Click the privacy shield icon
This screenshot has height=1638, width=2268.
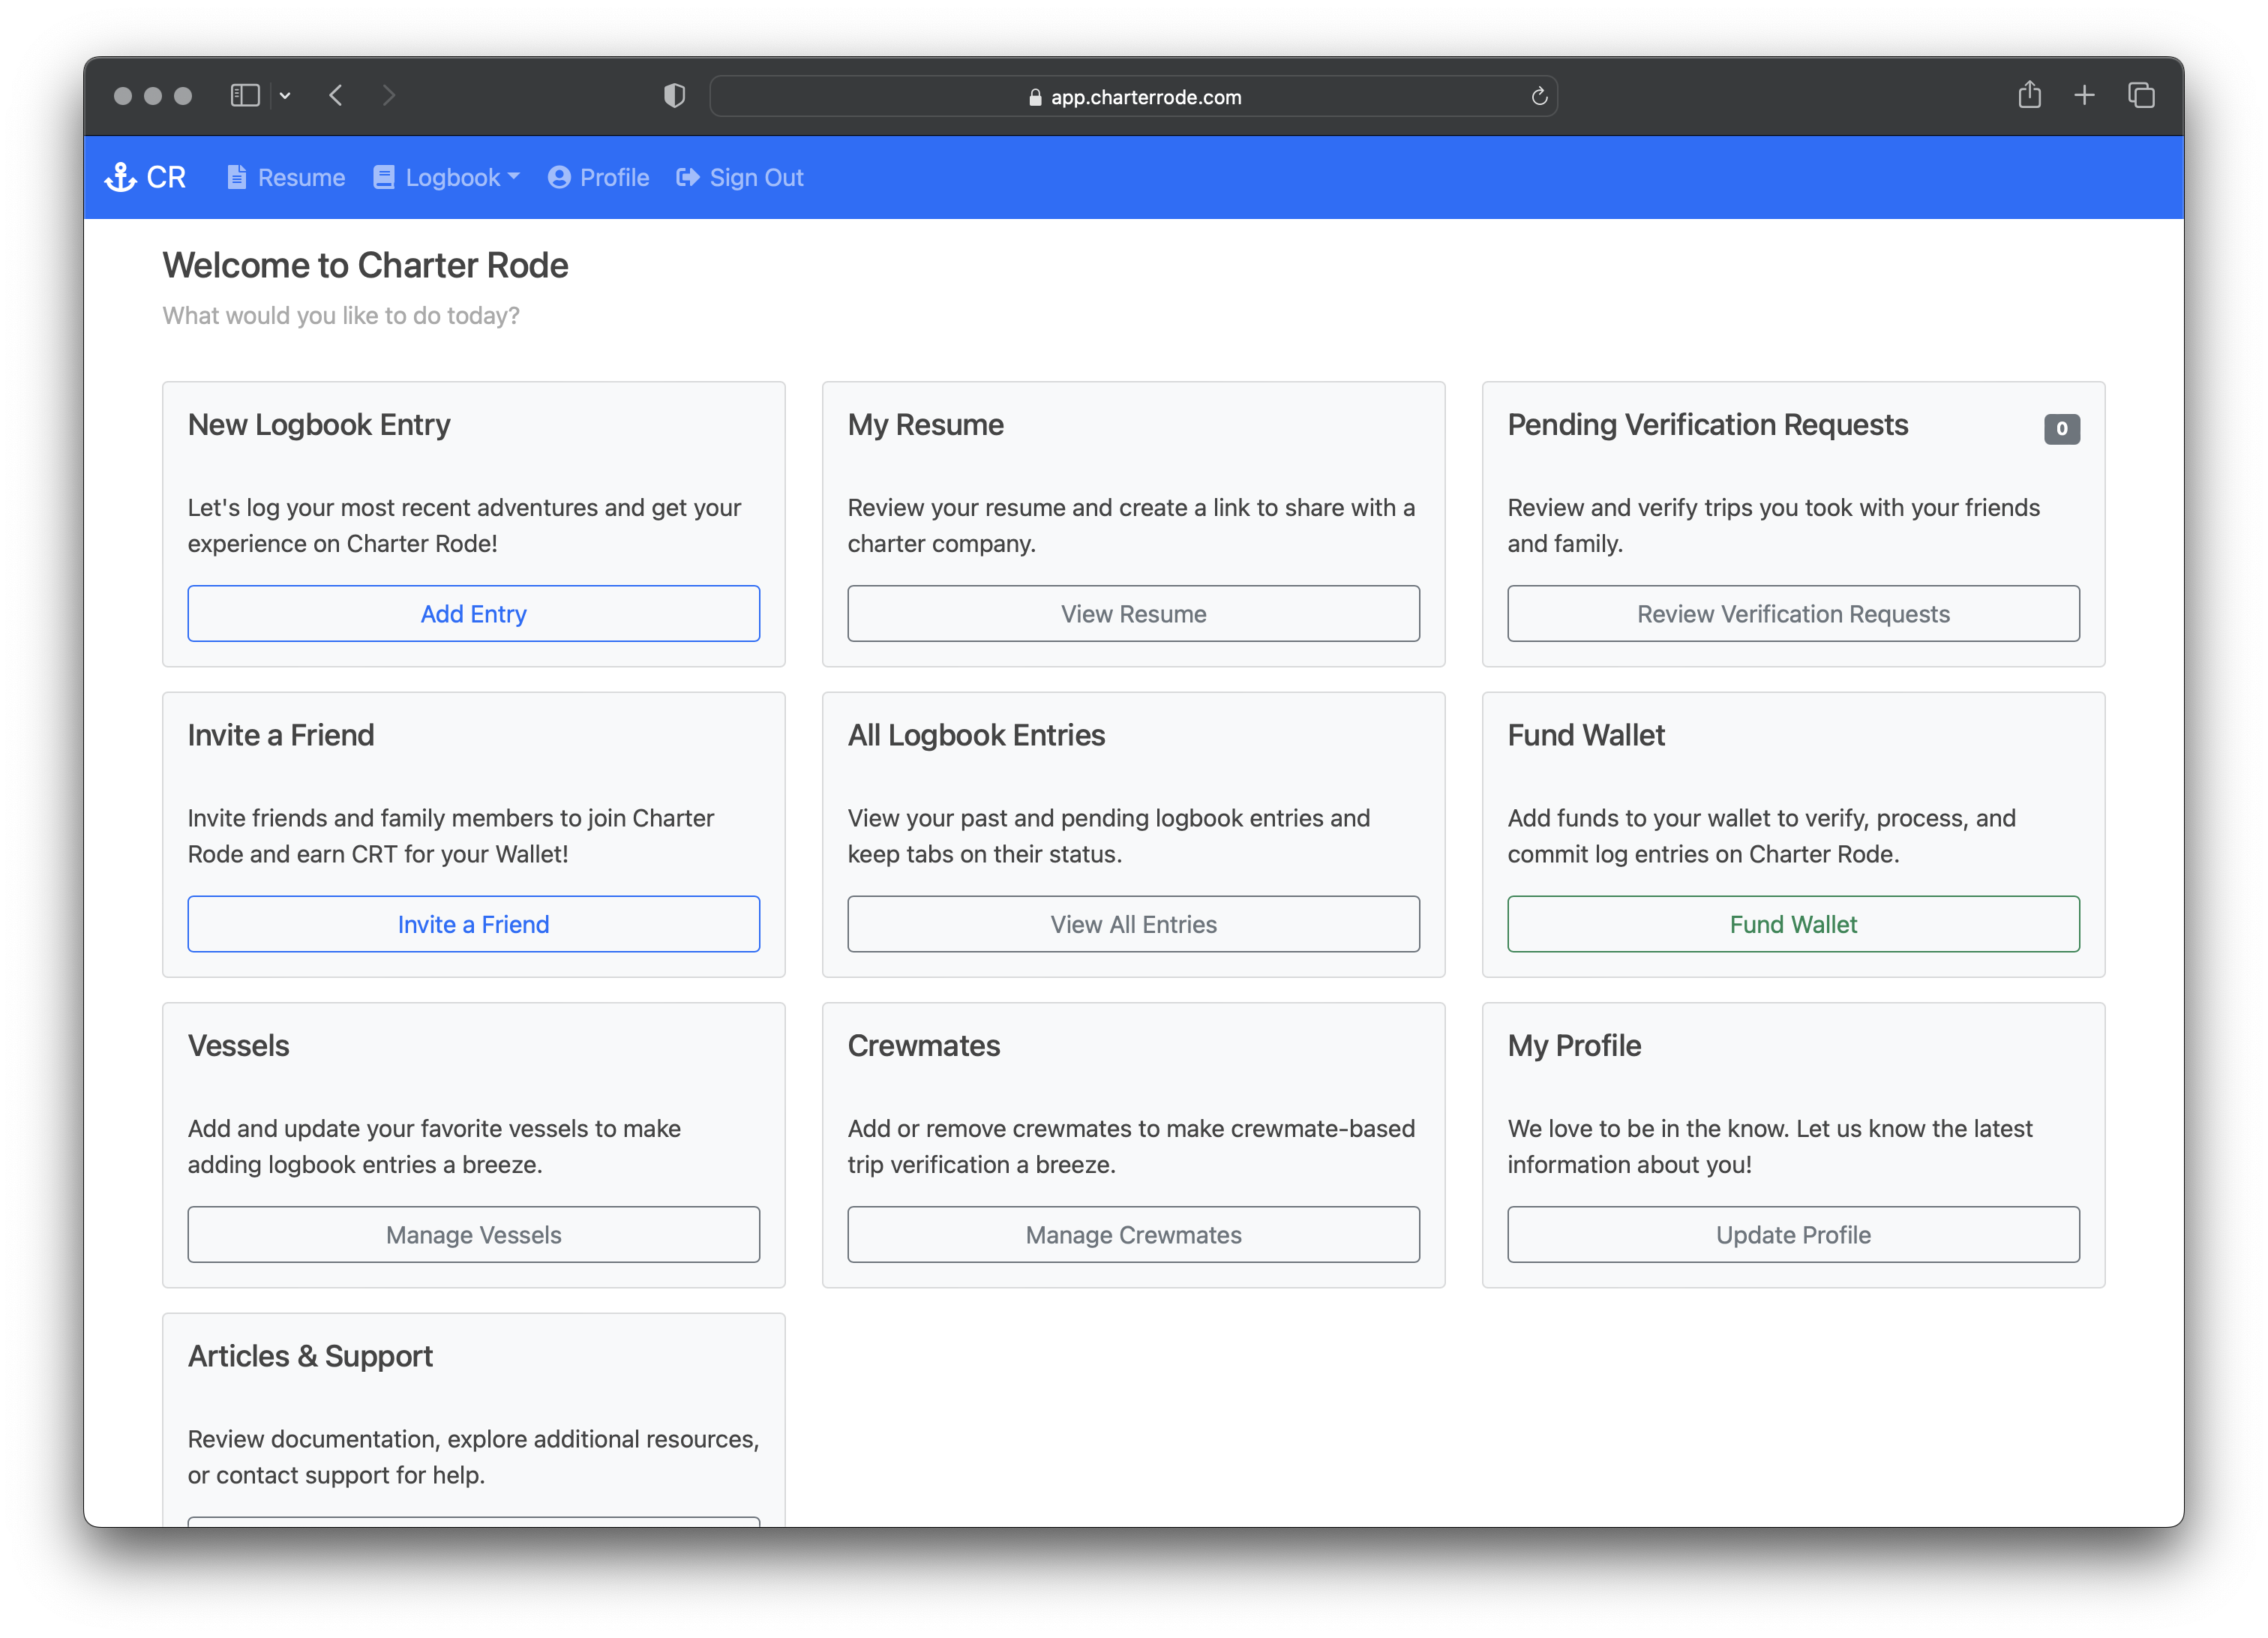[x=675, y=95]
